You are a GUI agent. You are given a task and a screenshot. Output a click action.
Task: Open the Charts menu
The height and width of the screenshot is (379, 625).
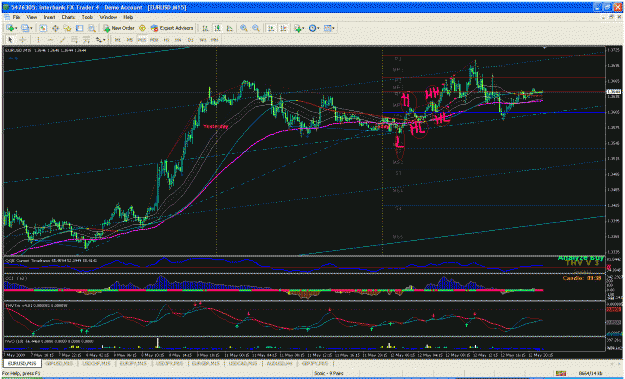coord(68,18)
